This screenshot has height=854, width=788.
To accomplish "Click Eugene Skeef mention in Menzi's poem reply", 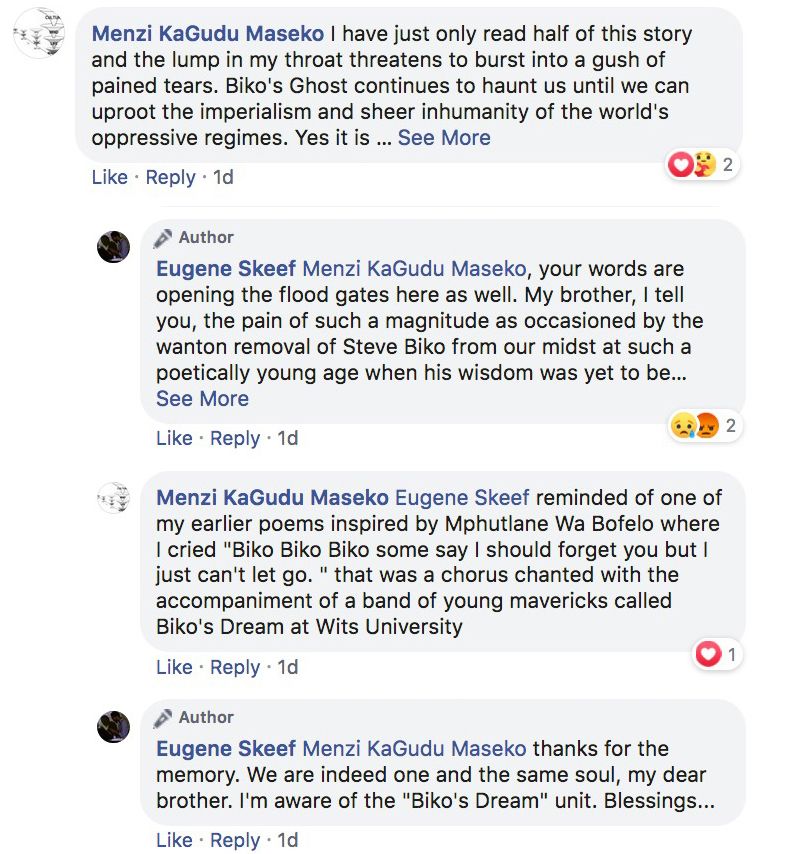I will (x=463, y=497).
